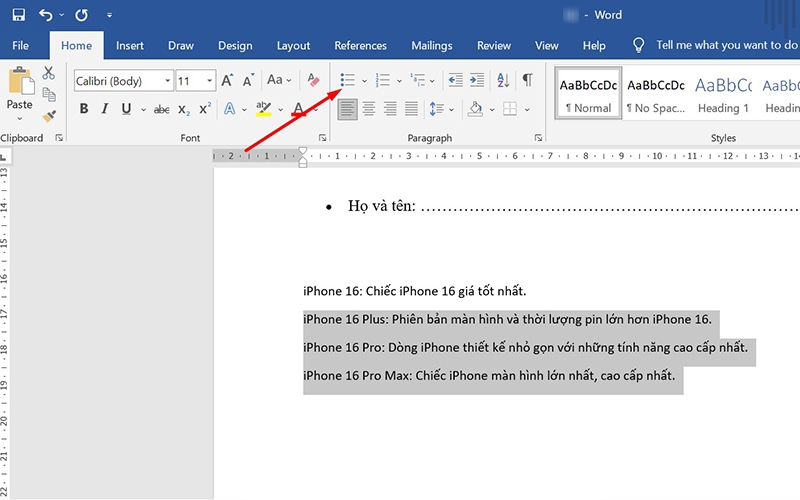This screenshot has height=500, width=800.
Task: Justify the paragraph text
Action: pos(411,109)
